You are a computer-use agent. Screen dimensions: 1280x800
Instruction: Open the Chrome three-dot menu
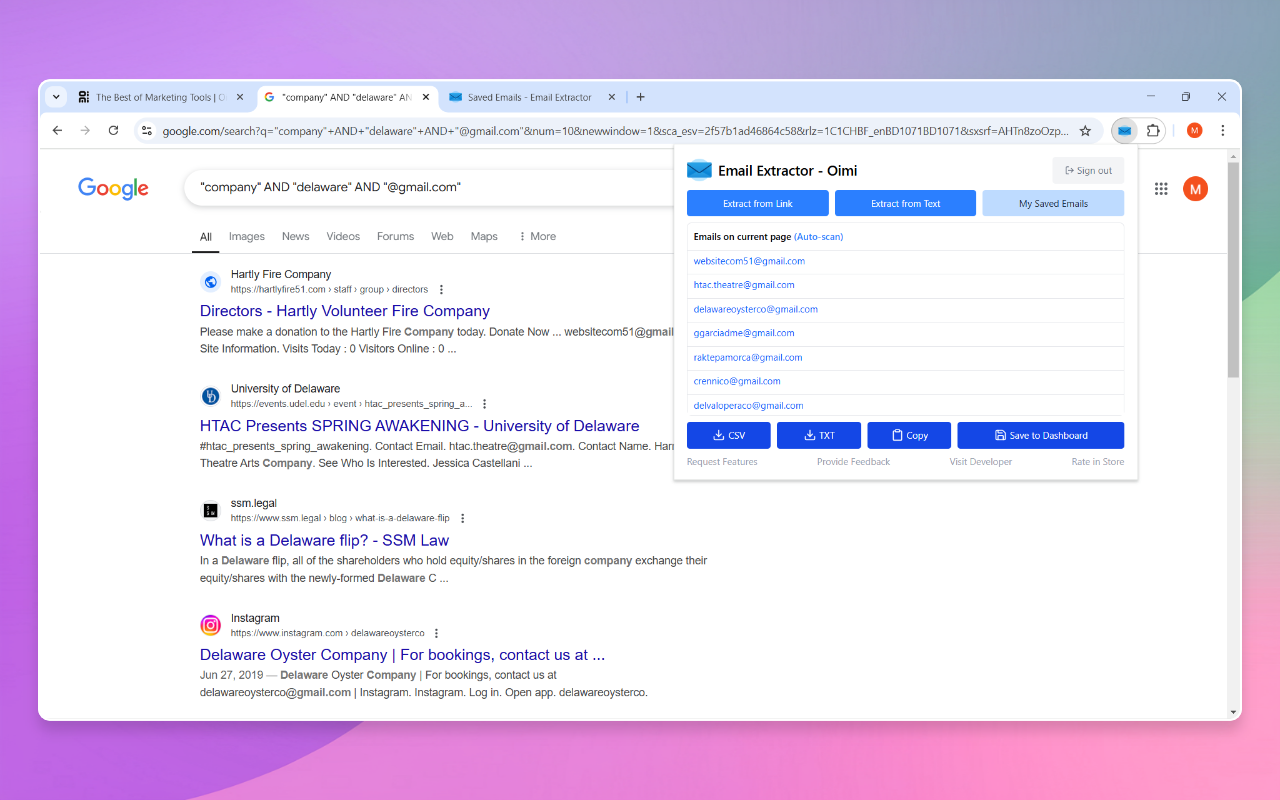point(1222,131)
